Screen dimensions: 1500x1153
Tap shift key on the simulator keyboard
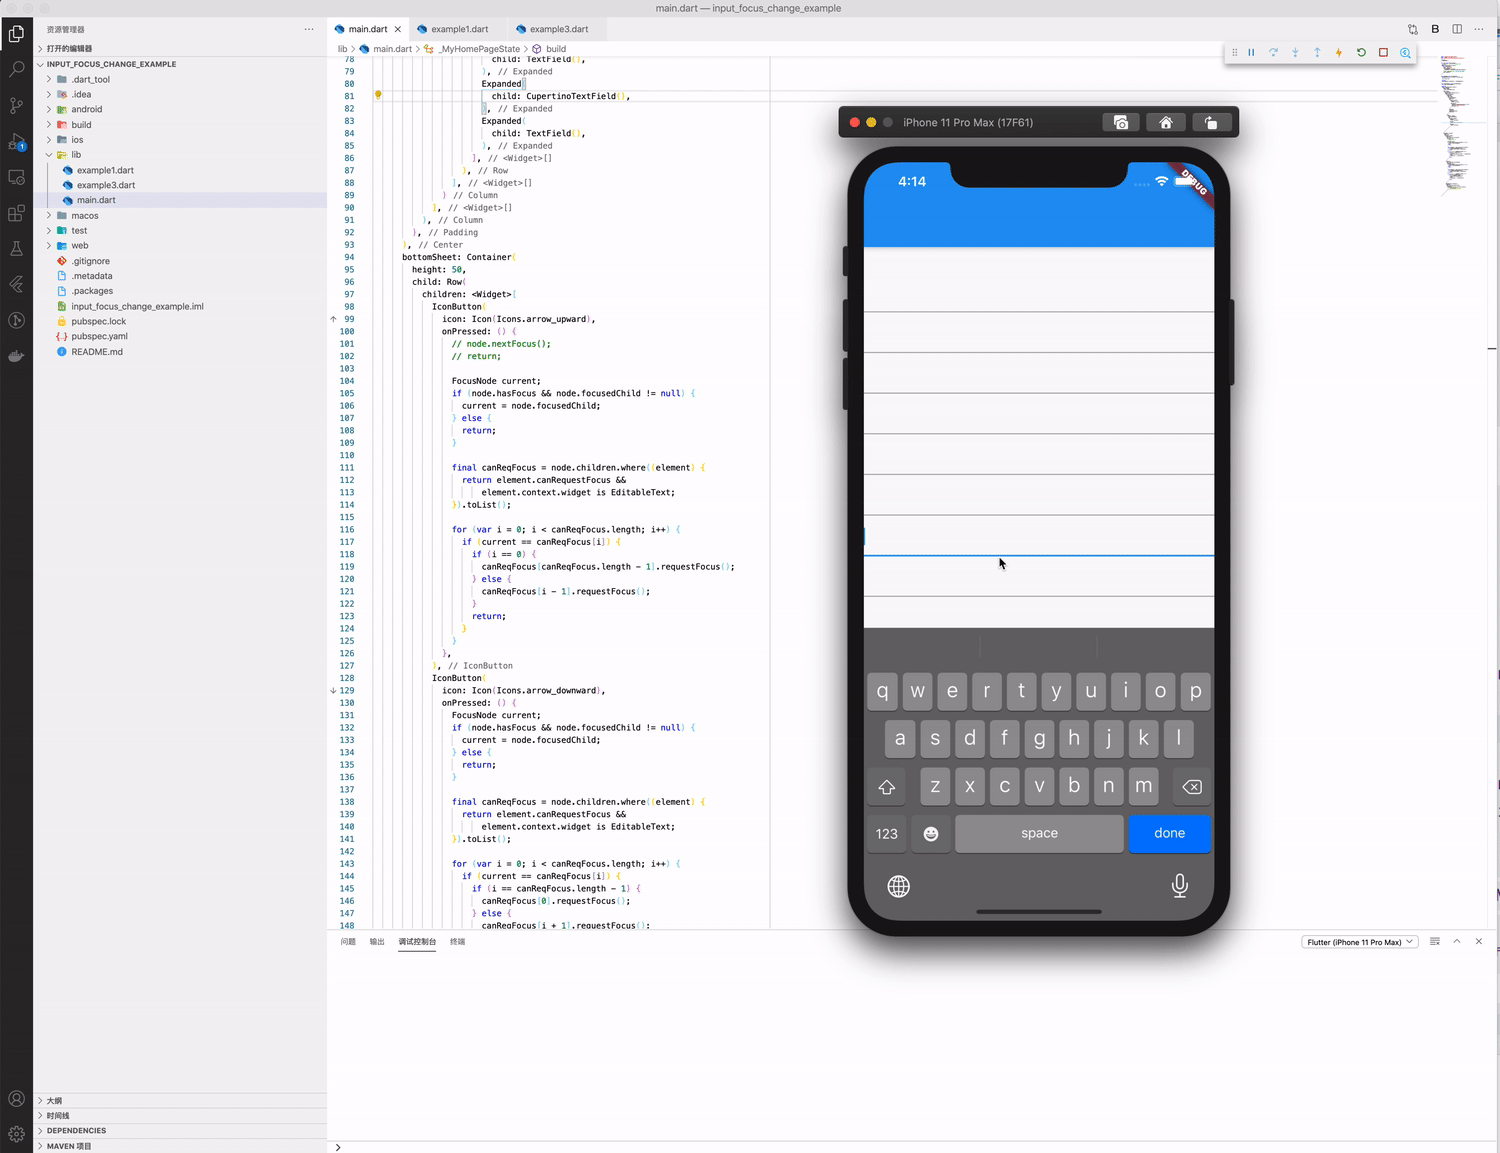(x=886, y=787)
